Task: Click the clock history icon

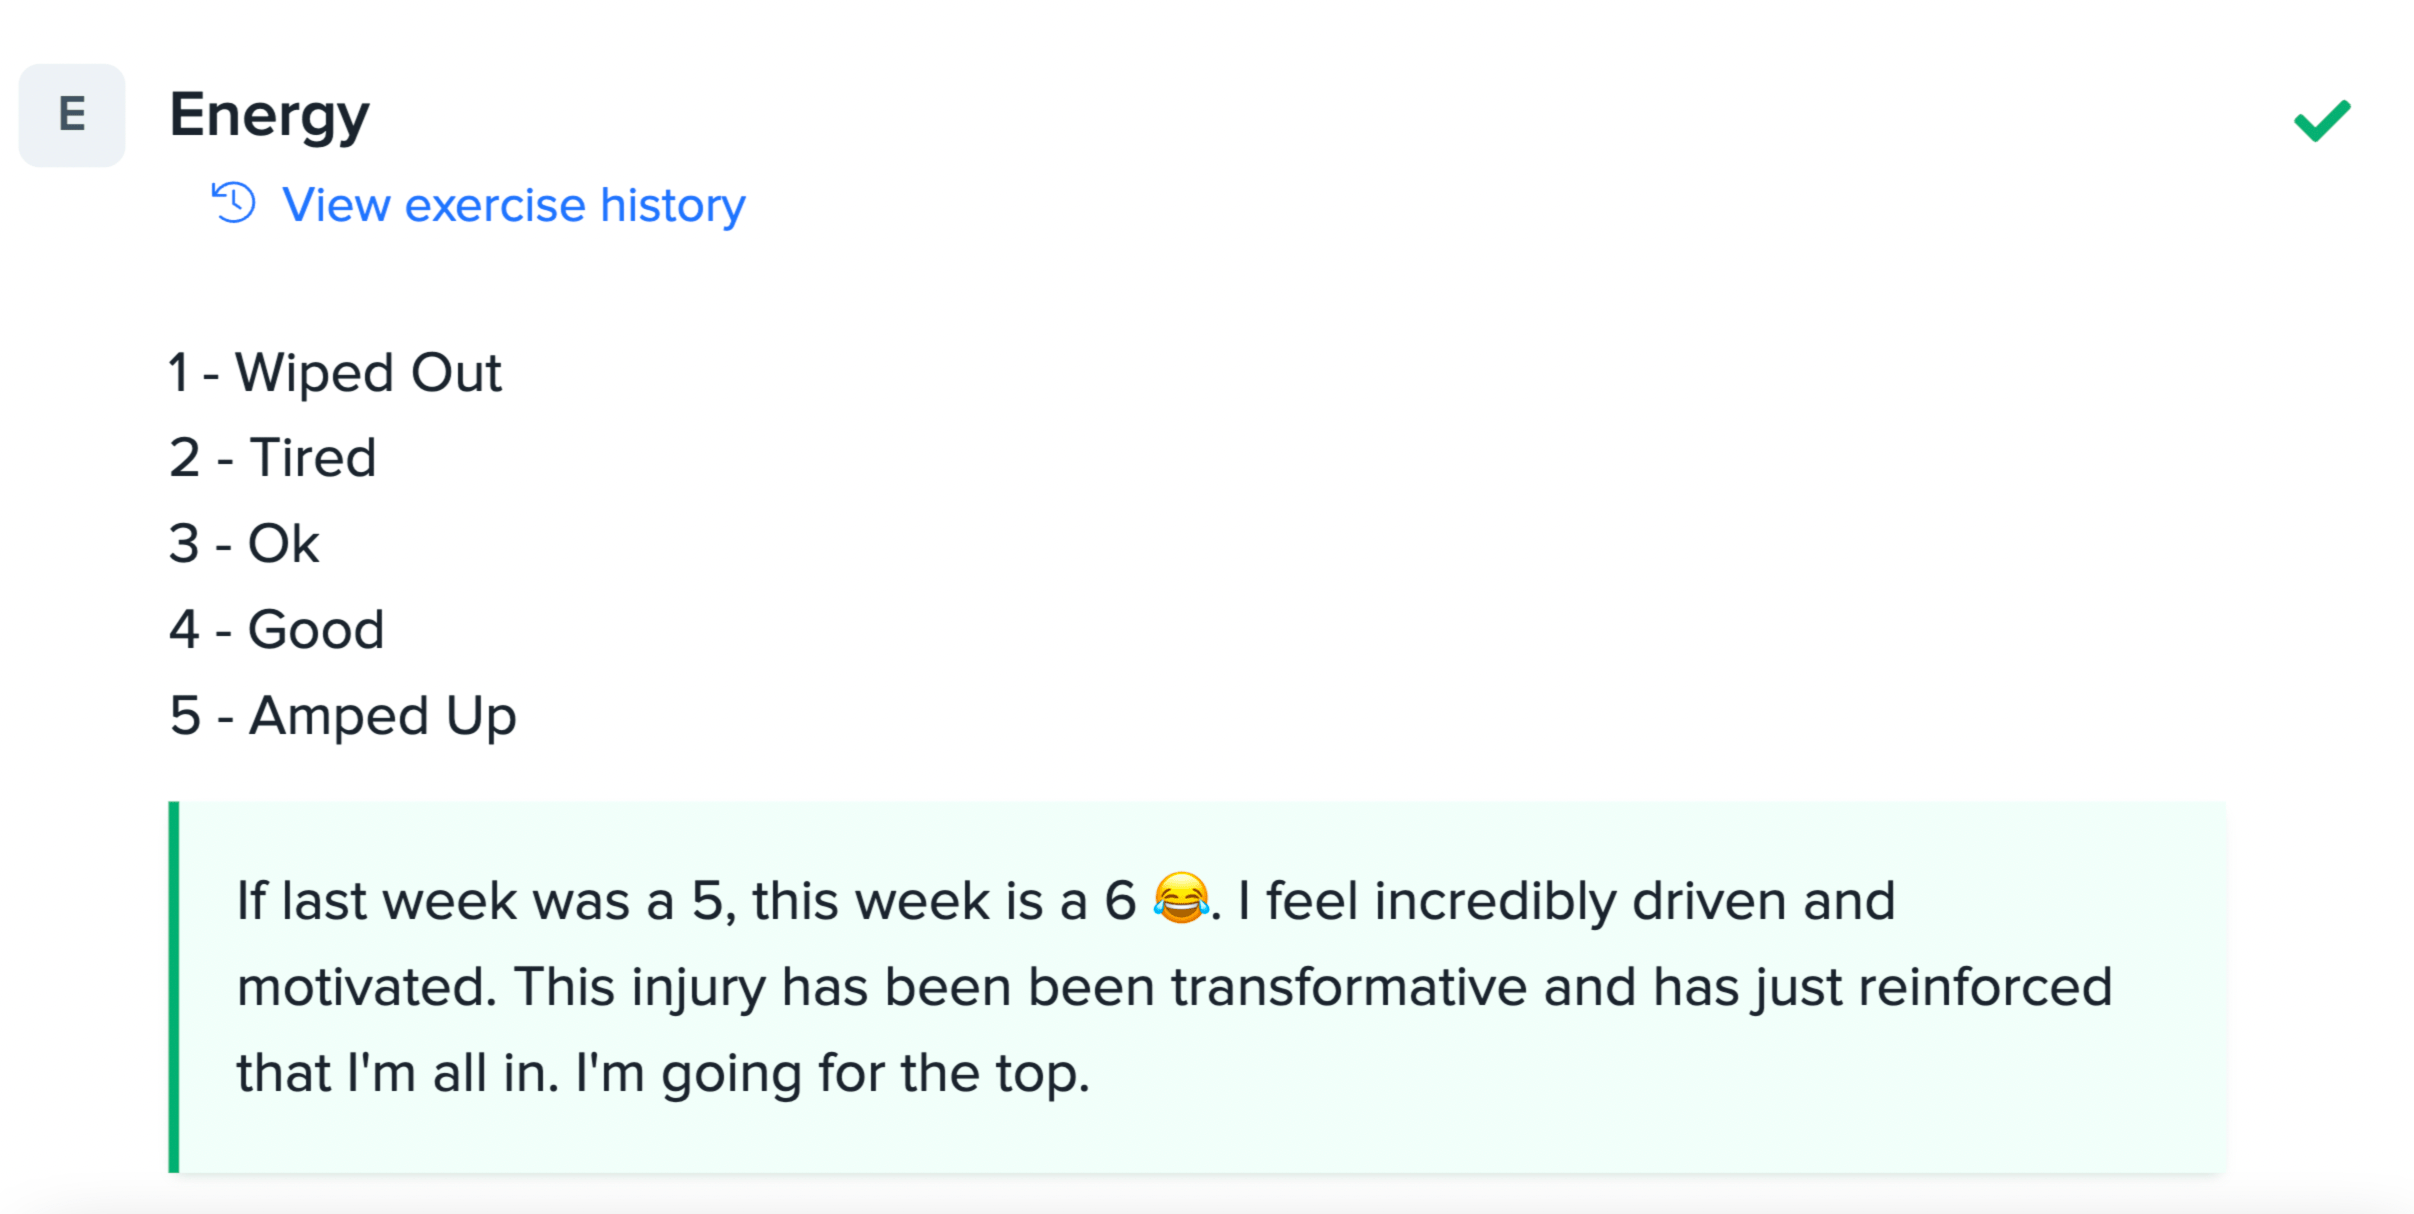Action: point(234,203)
